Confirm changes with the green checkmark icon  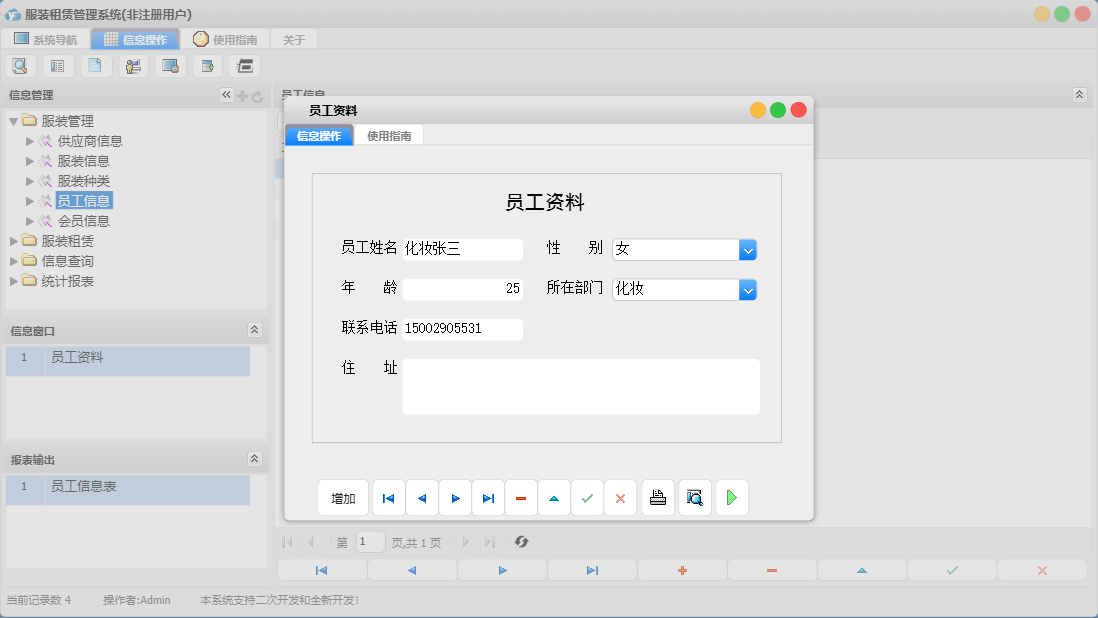[587, 497]
